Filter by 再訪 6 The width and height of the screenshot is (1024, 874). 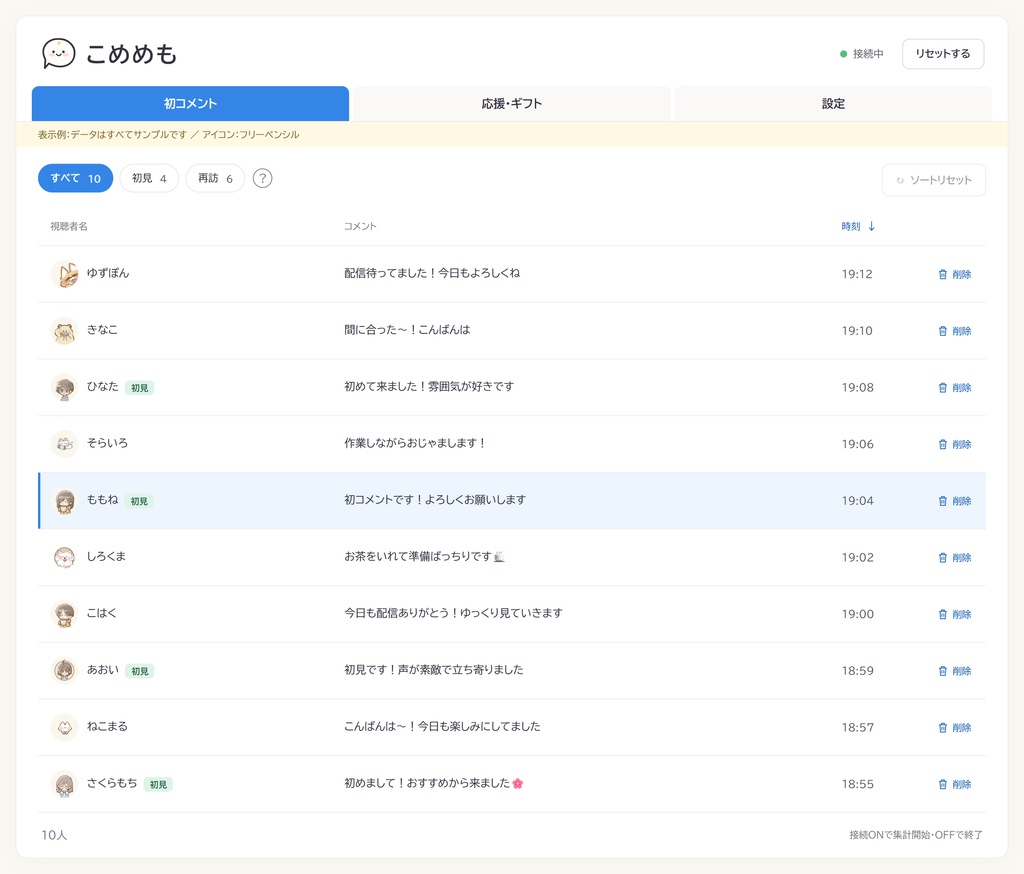215,178
